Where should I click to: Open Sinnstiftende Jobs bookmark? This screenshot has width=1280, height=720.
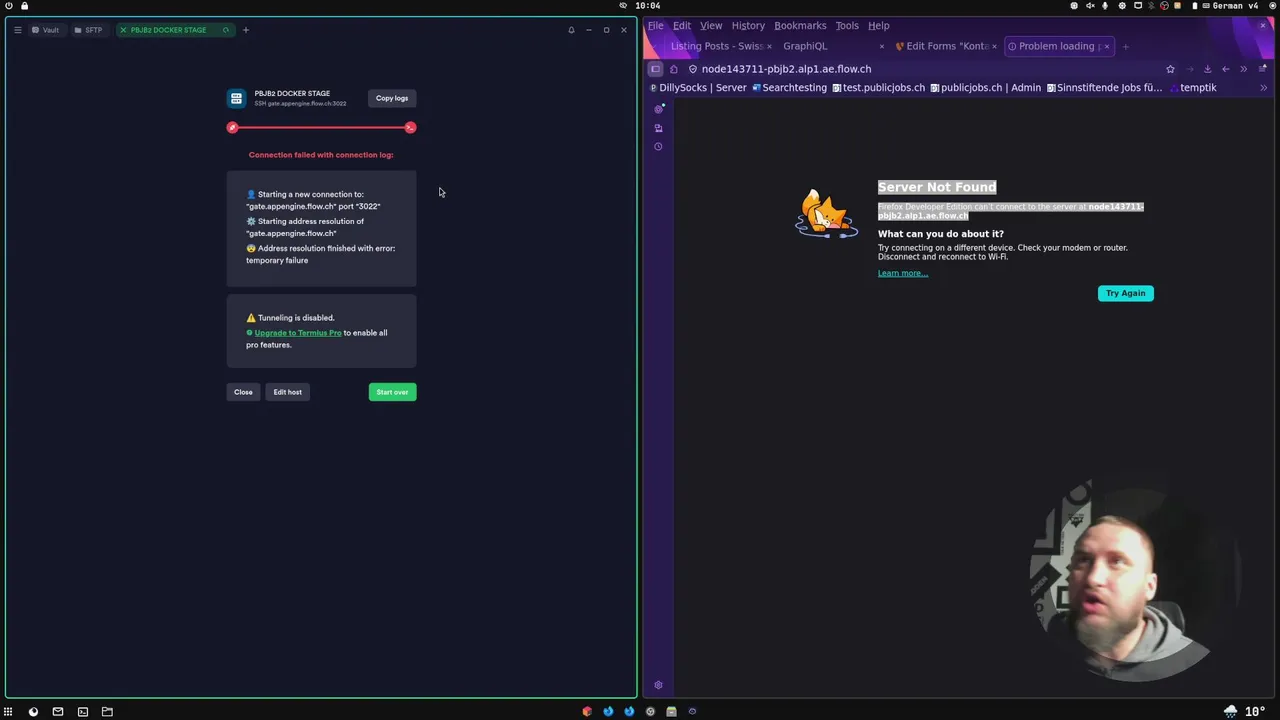[1105, 88]
